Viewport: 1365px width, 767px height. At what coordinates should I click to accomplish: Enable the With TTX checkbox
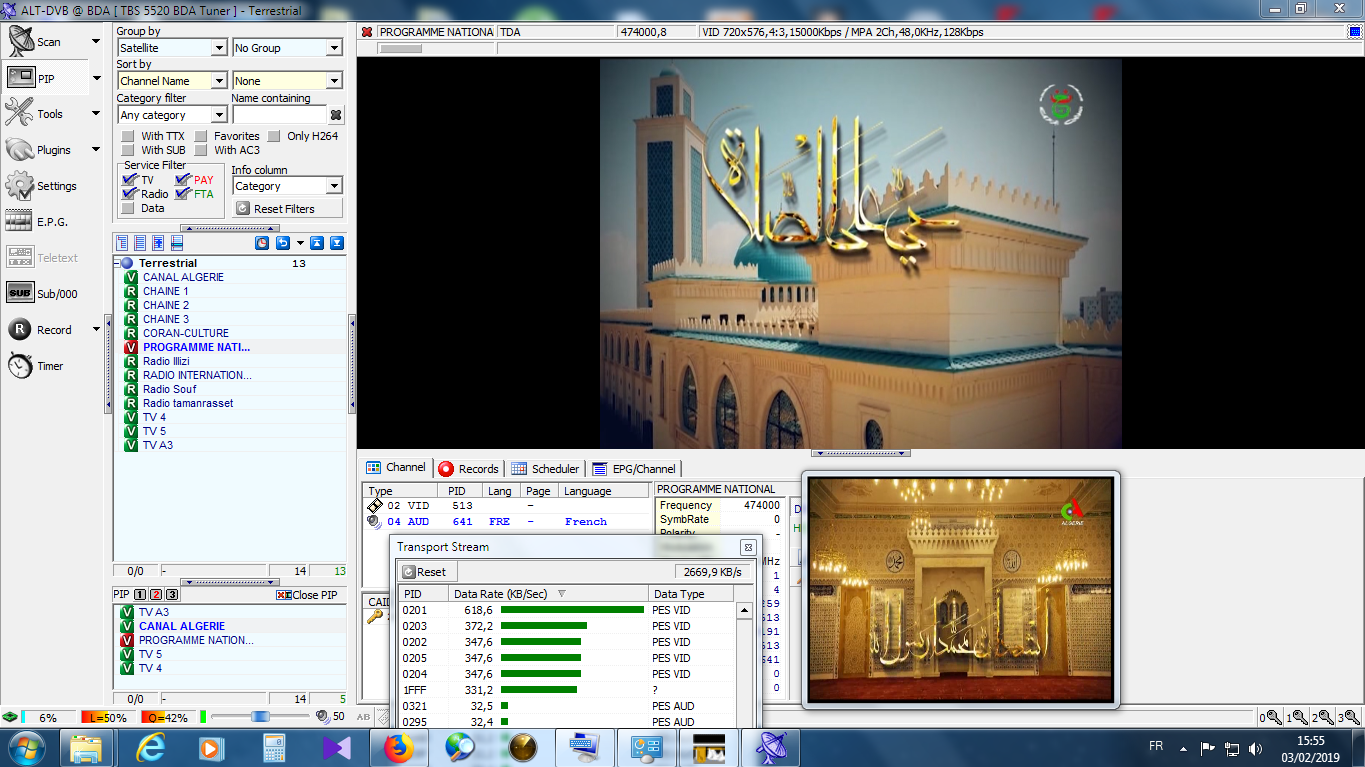(128, 136)
